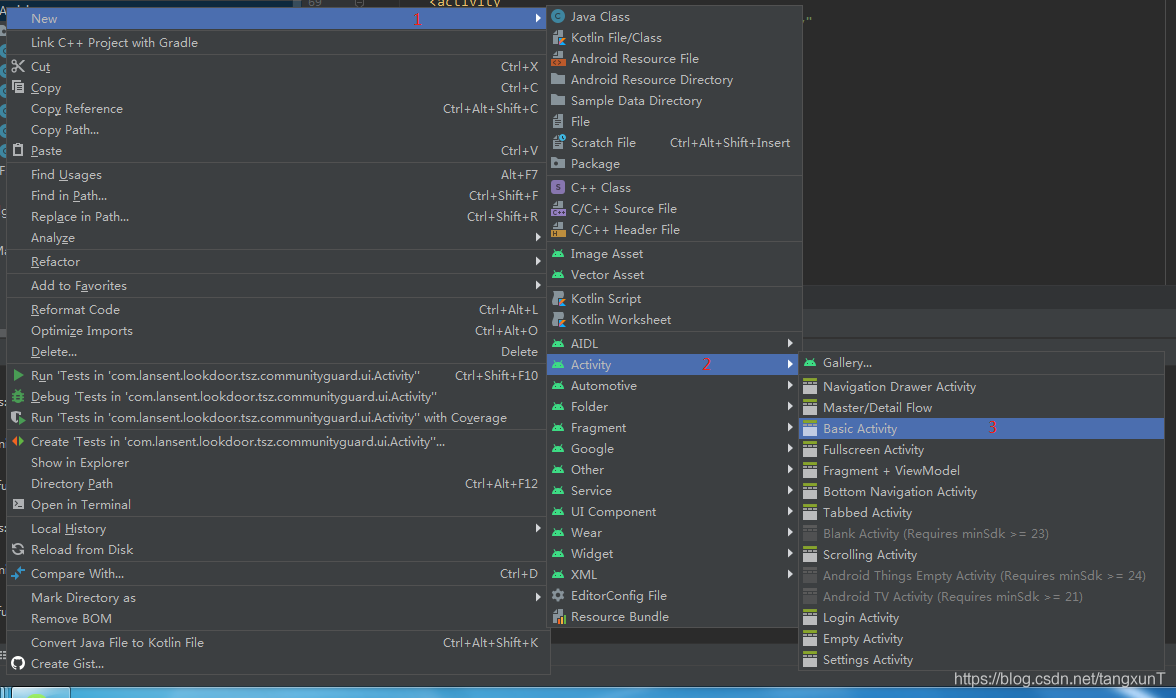
Task: Click the Cut scissors icon
Action: coord(18,67)
